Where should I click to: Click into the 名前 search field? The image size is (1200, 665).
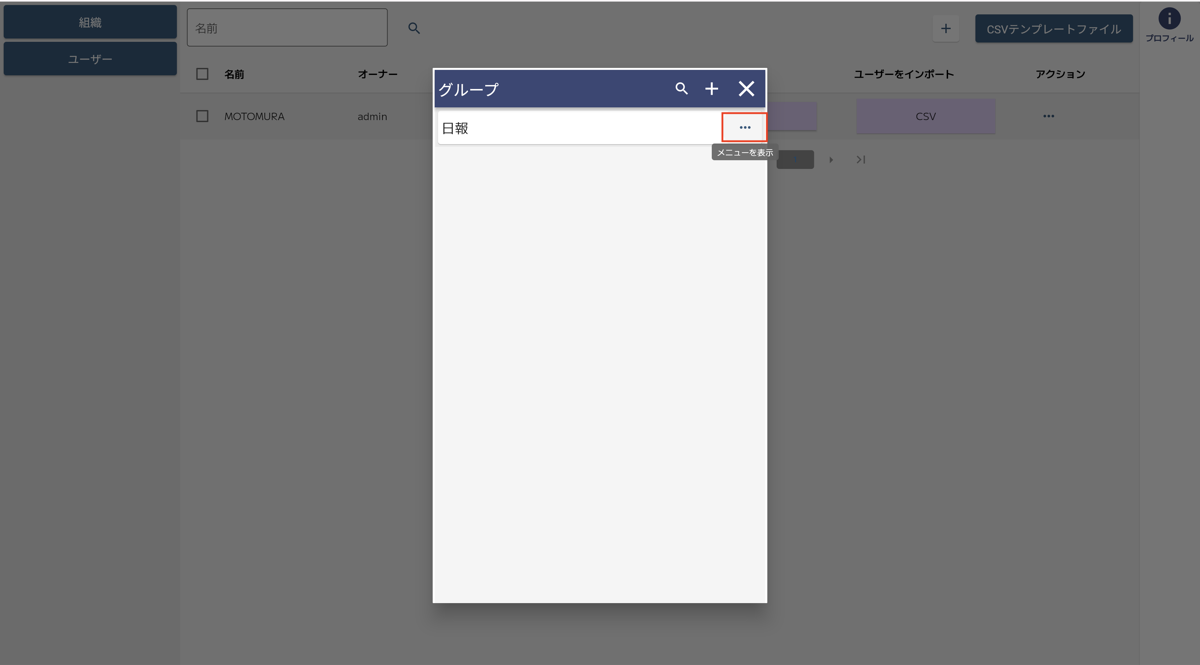click(287, 29)
